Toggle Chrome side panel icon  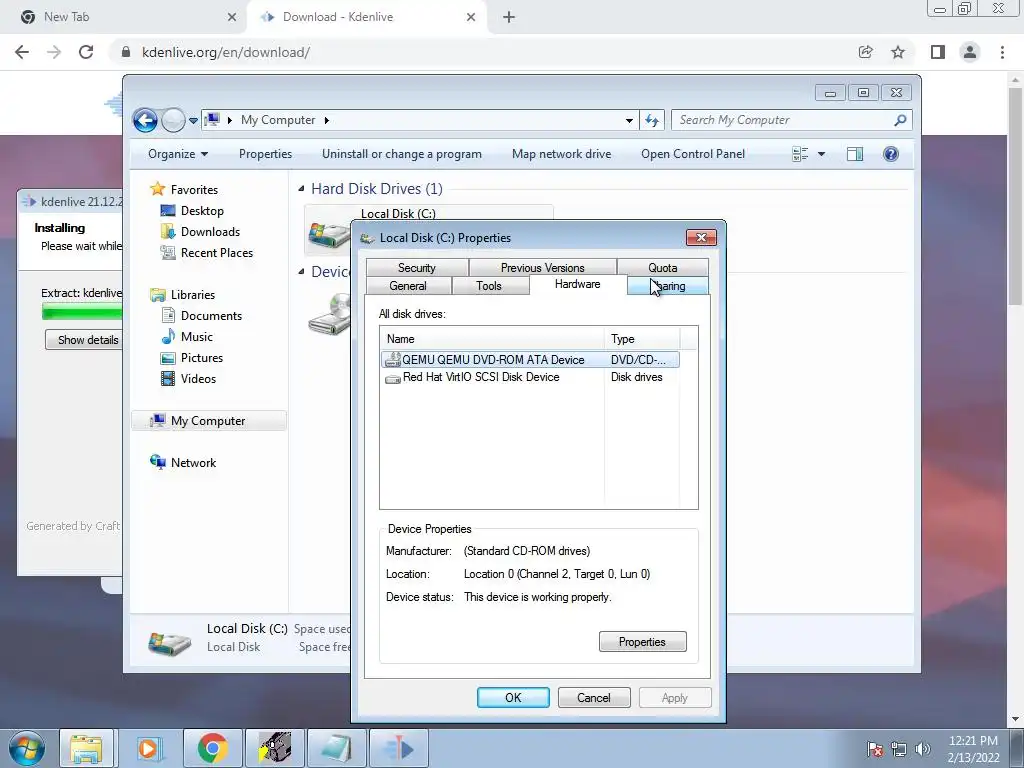pos(938,52)
